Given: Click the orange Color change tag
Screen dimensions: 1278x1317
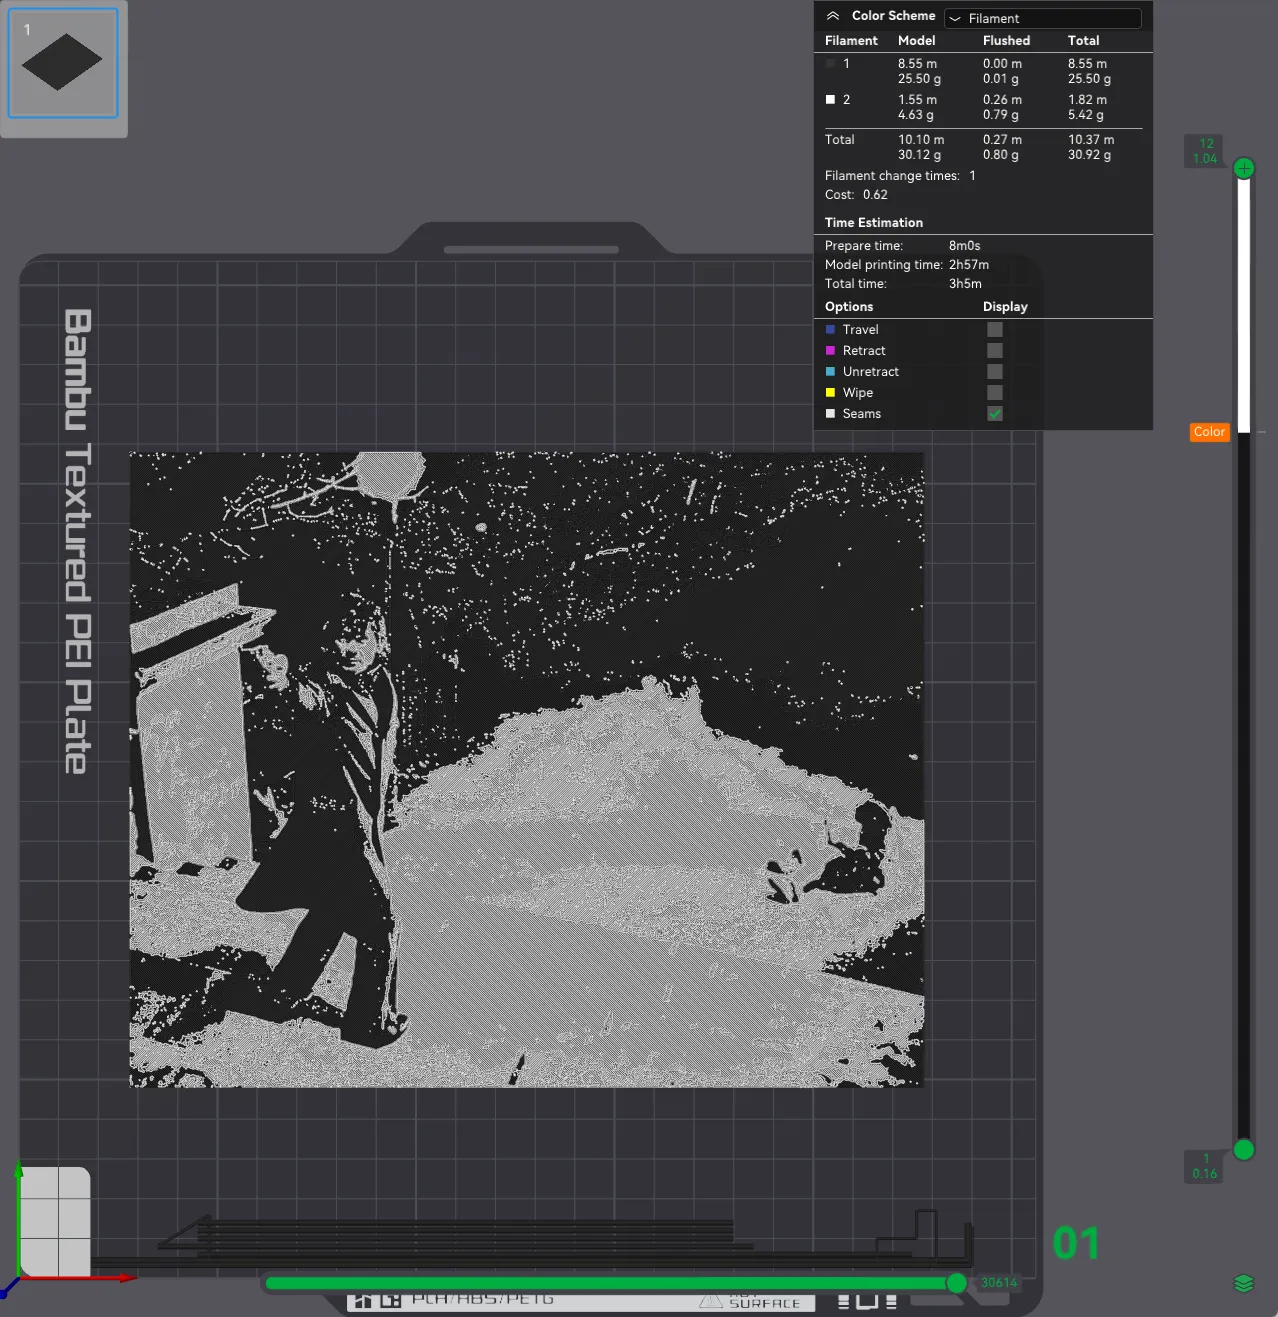Looking at the screenshot, I should [1209, 432].
